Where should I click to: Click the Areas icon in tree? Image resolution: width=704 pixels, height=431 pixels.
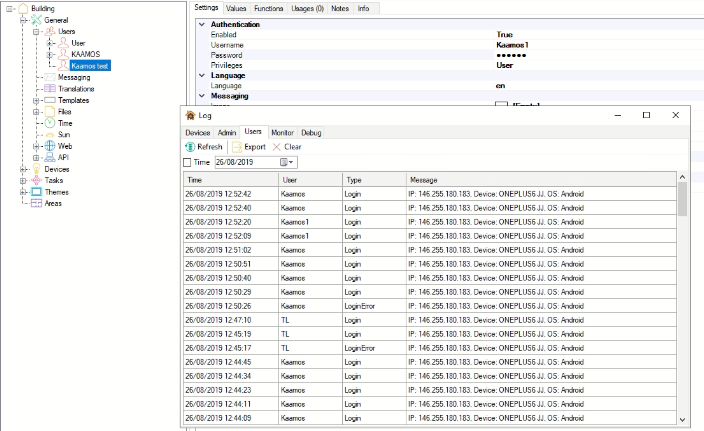(37, 203)
